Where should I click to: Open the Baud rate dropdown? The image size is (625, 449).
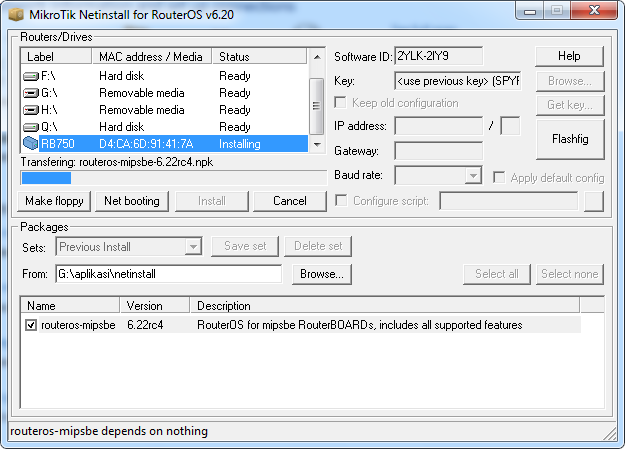[473, 175]
